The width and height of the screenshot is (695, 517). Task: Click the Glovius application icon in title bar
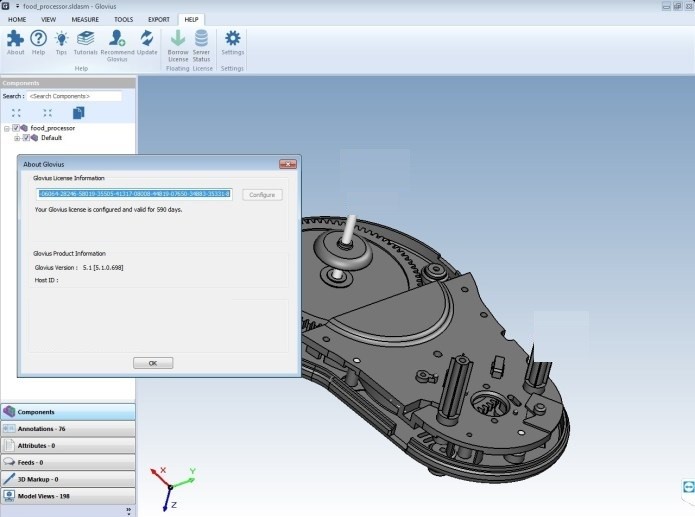pyautogui.click(x=5, y=6)
